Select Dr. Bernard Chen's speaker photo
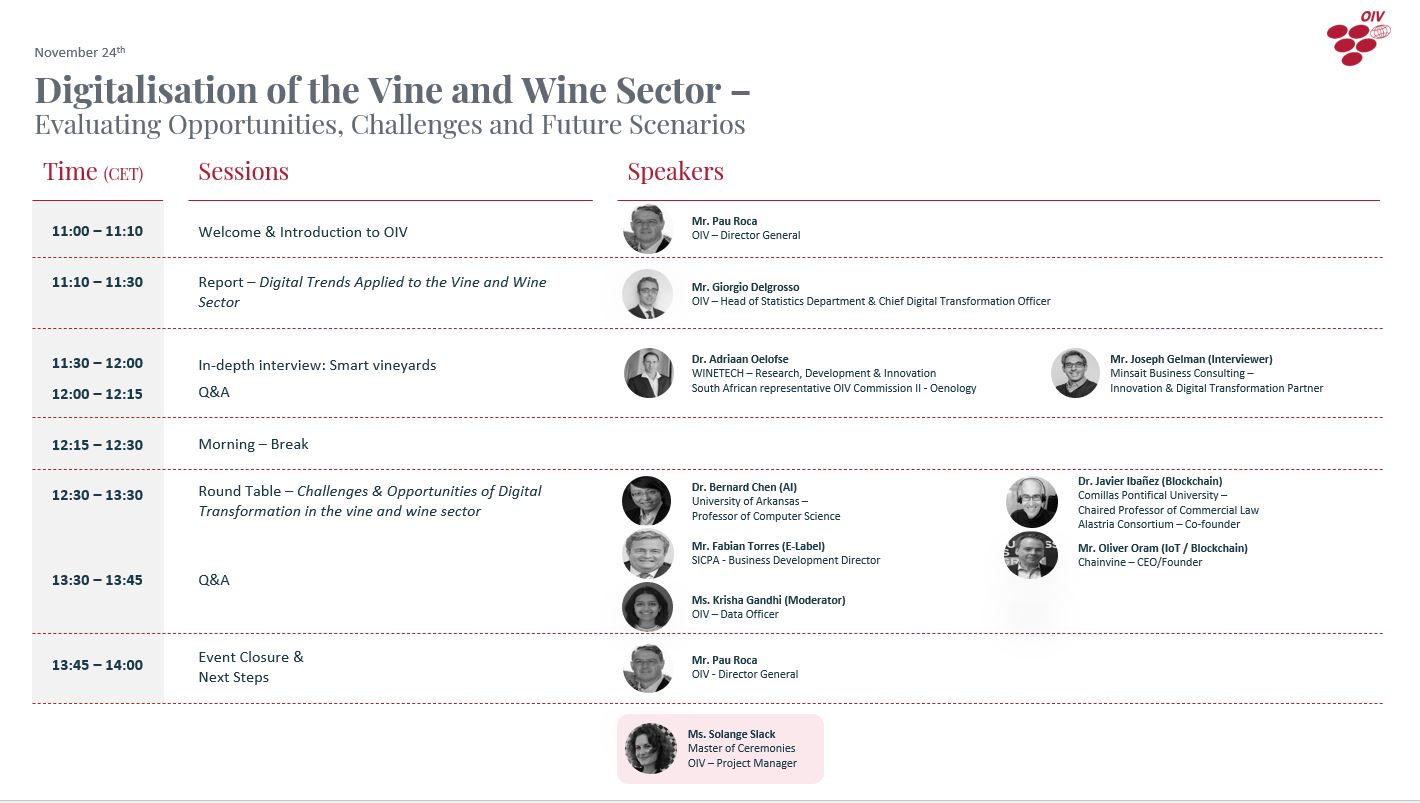The width and height of the screenshot is (1420, 803). pos(646,500)
